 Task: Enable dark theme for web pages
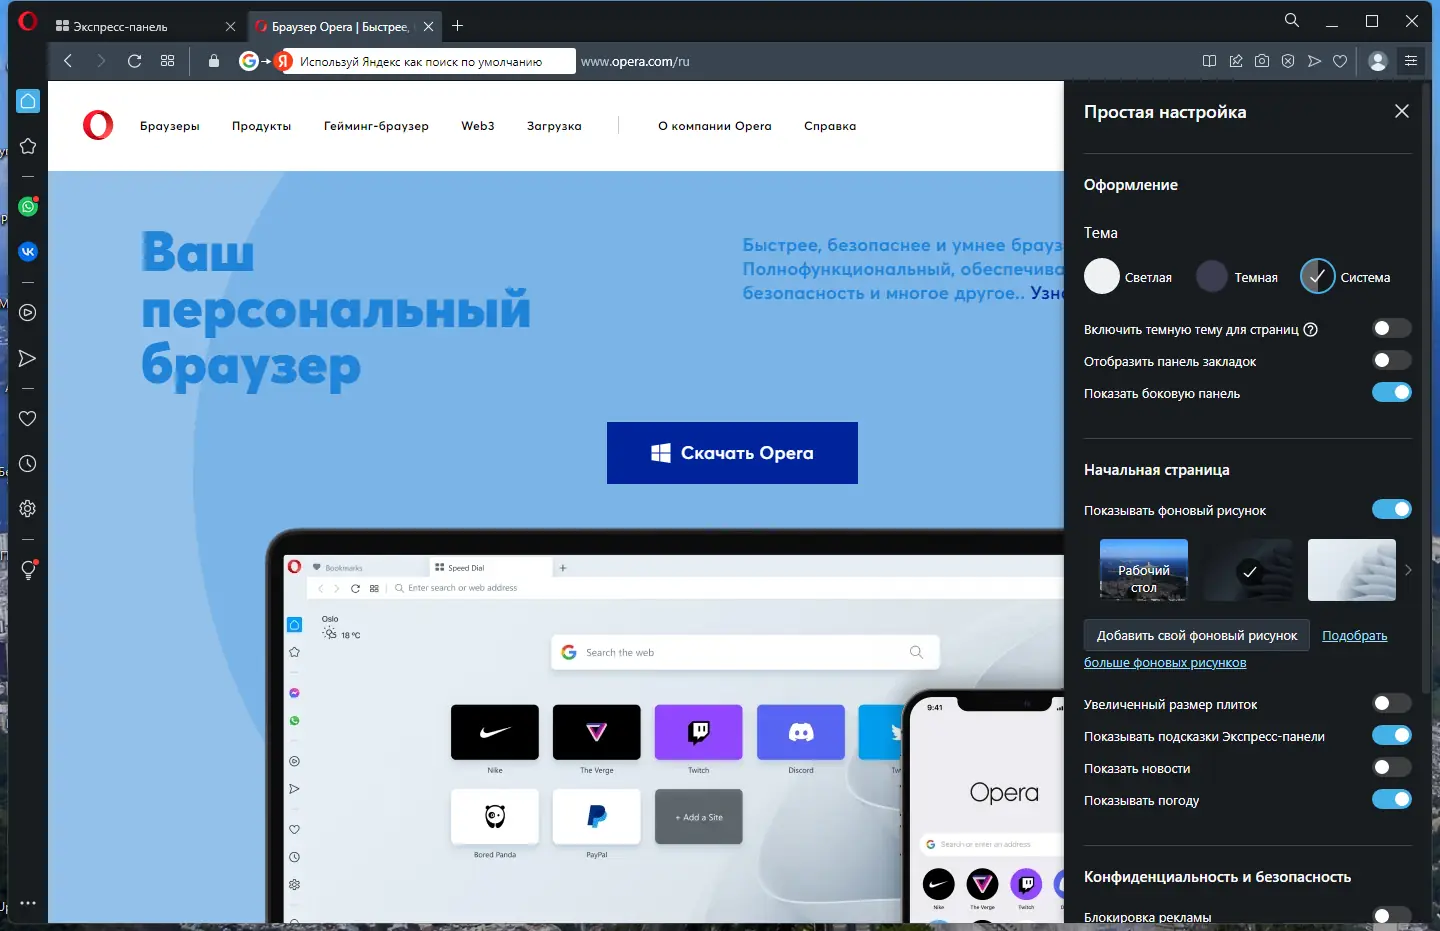(1391, 328)
